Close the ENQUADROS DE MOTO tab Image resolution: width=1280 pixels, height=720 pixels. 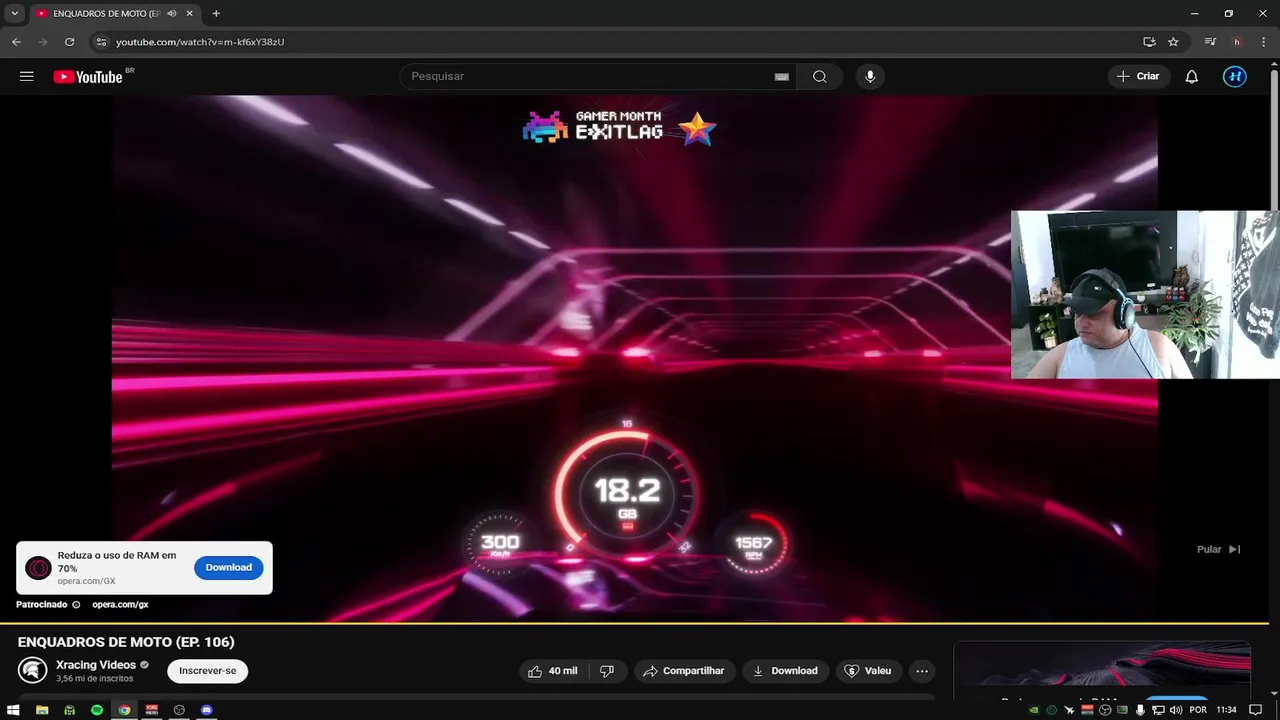click(x=189, y=14)
